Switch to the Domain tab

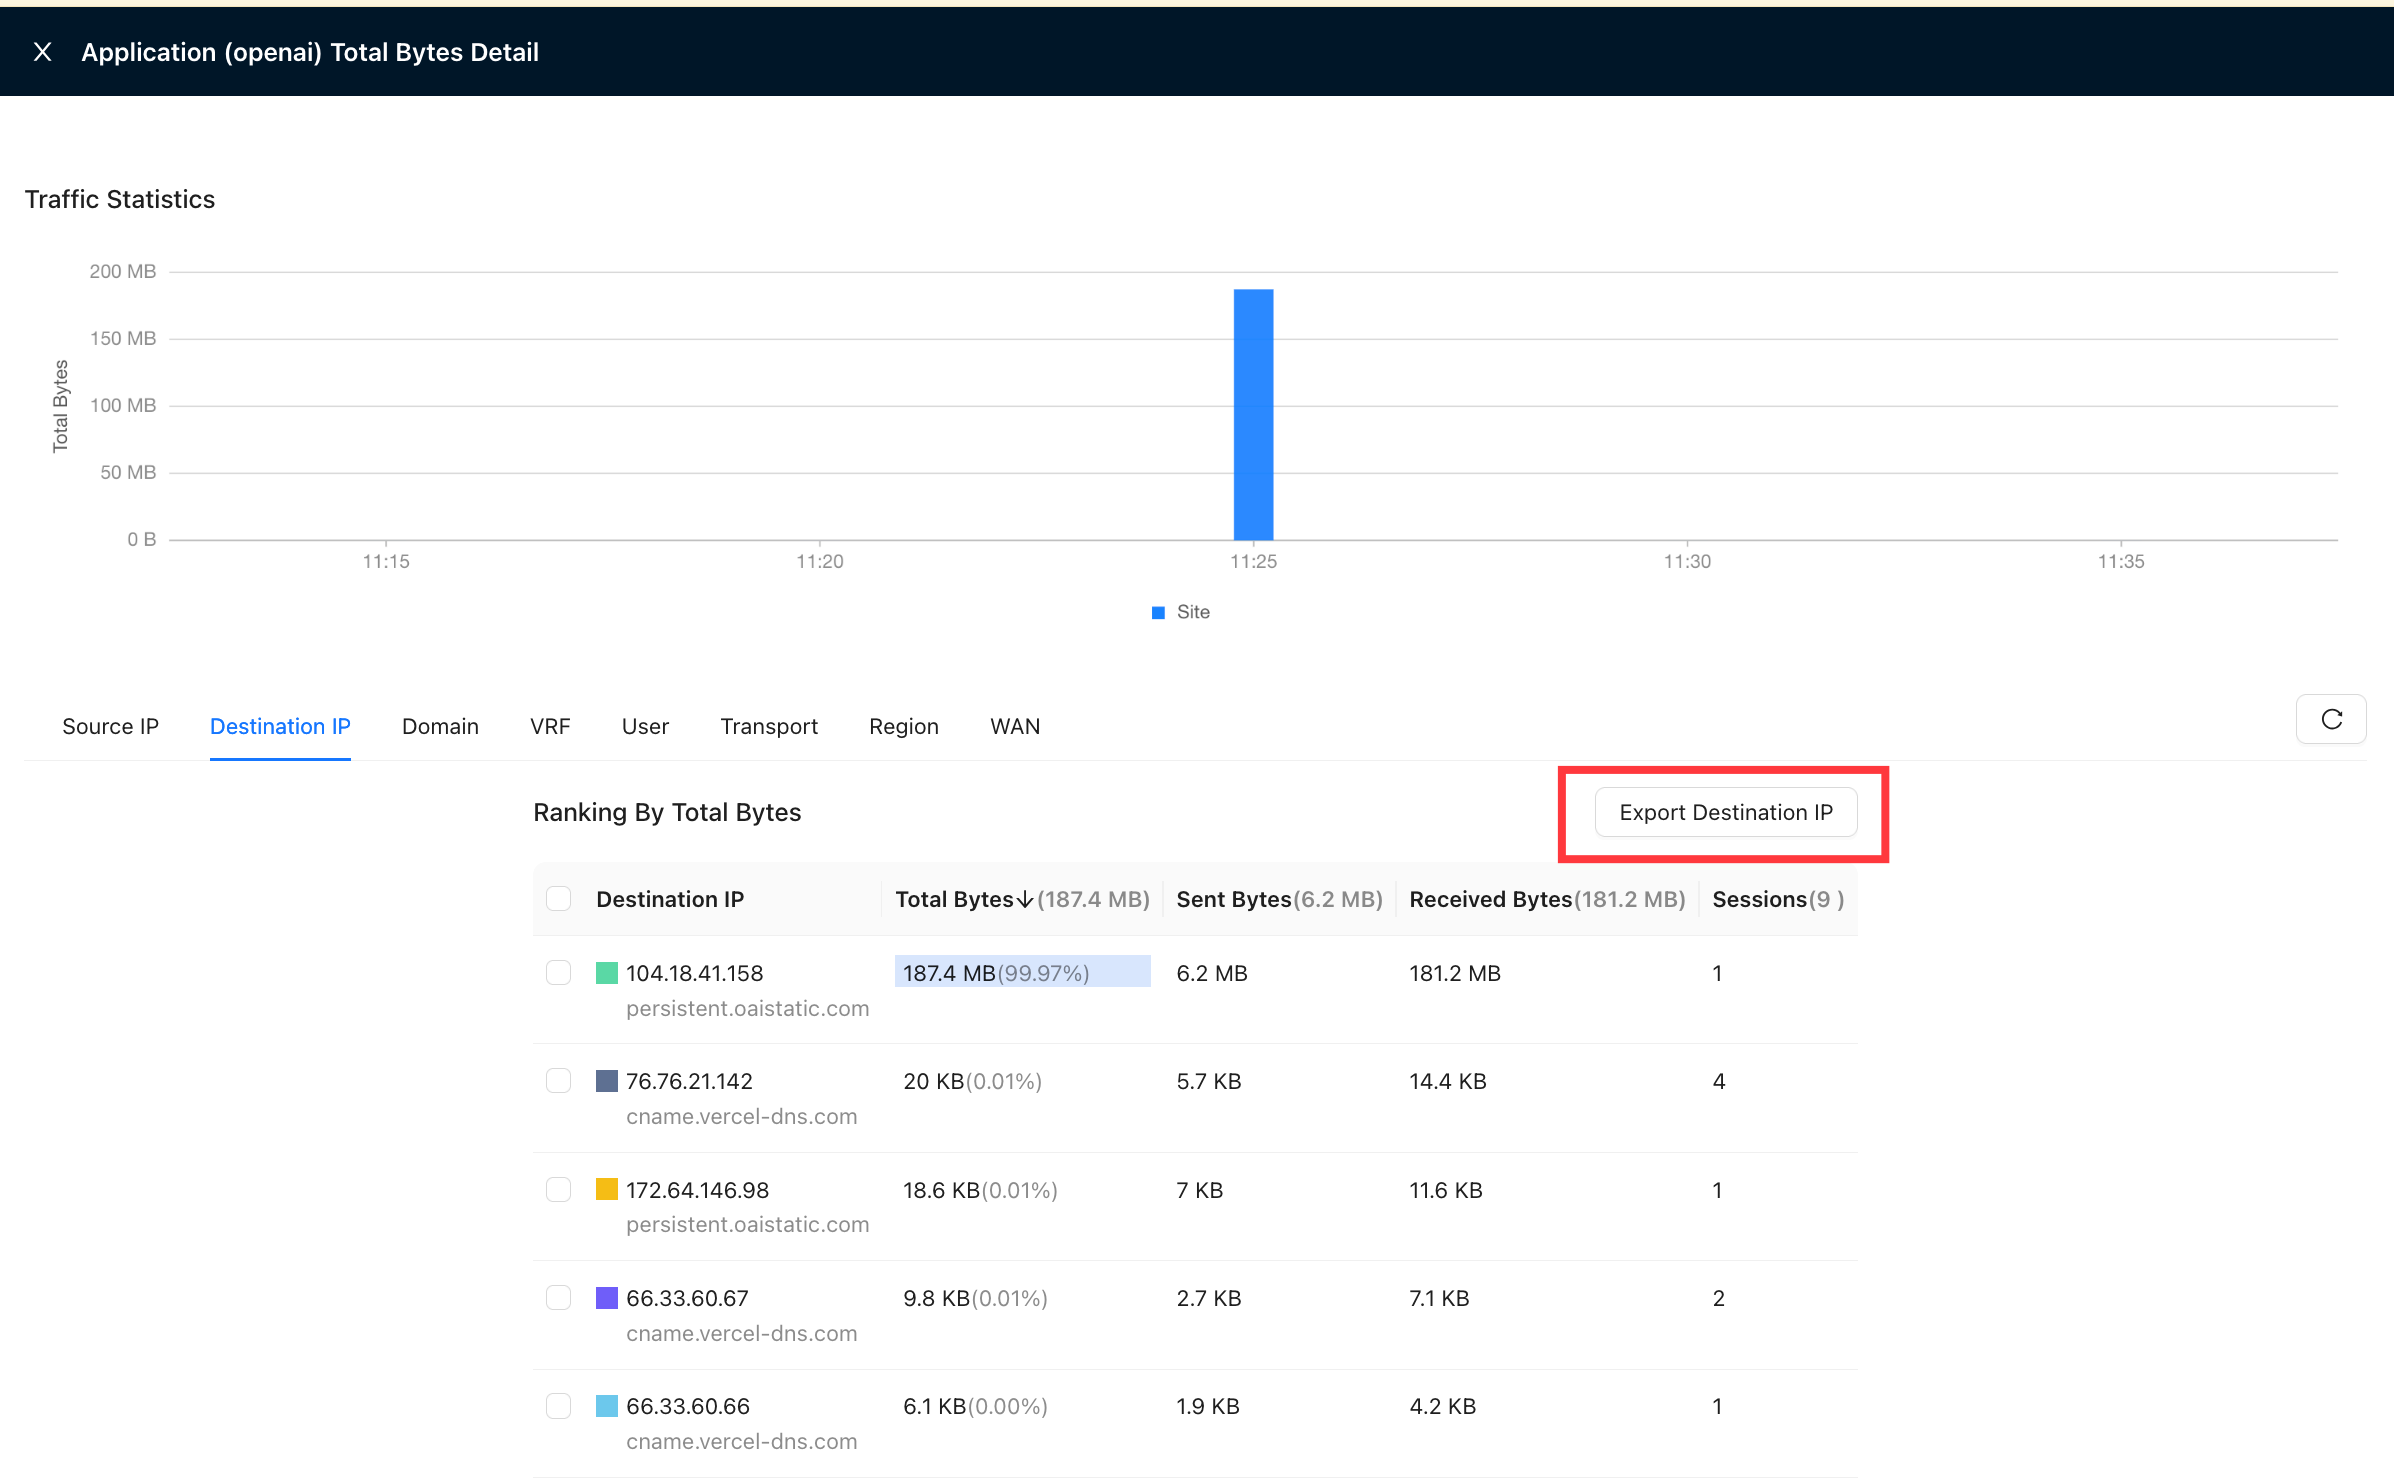pyautogui.click(x=440, y=726)
